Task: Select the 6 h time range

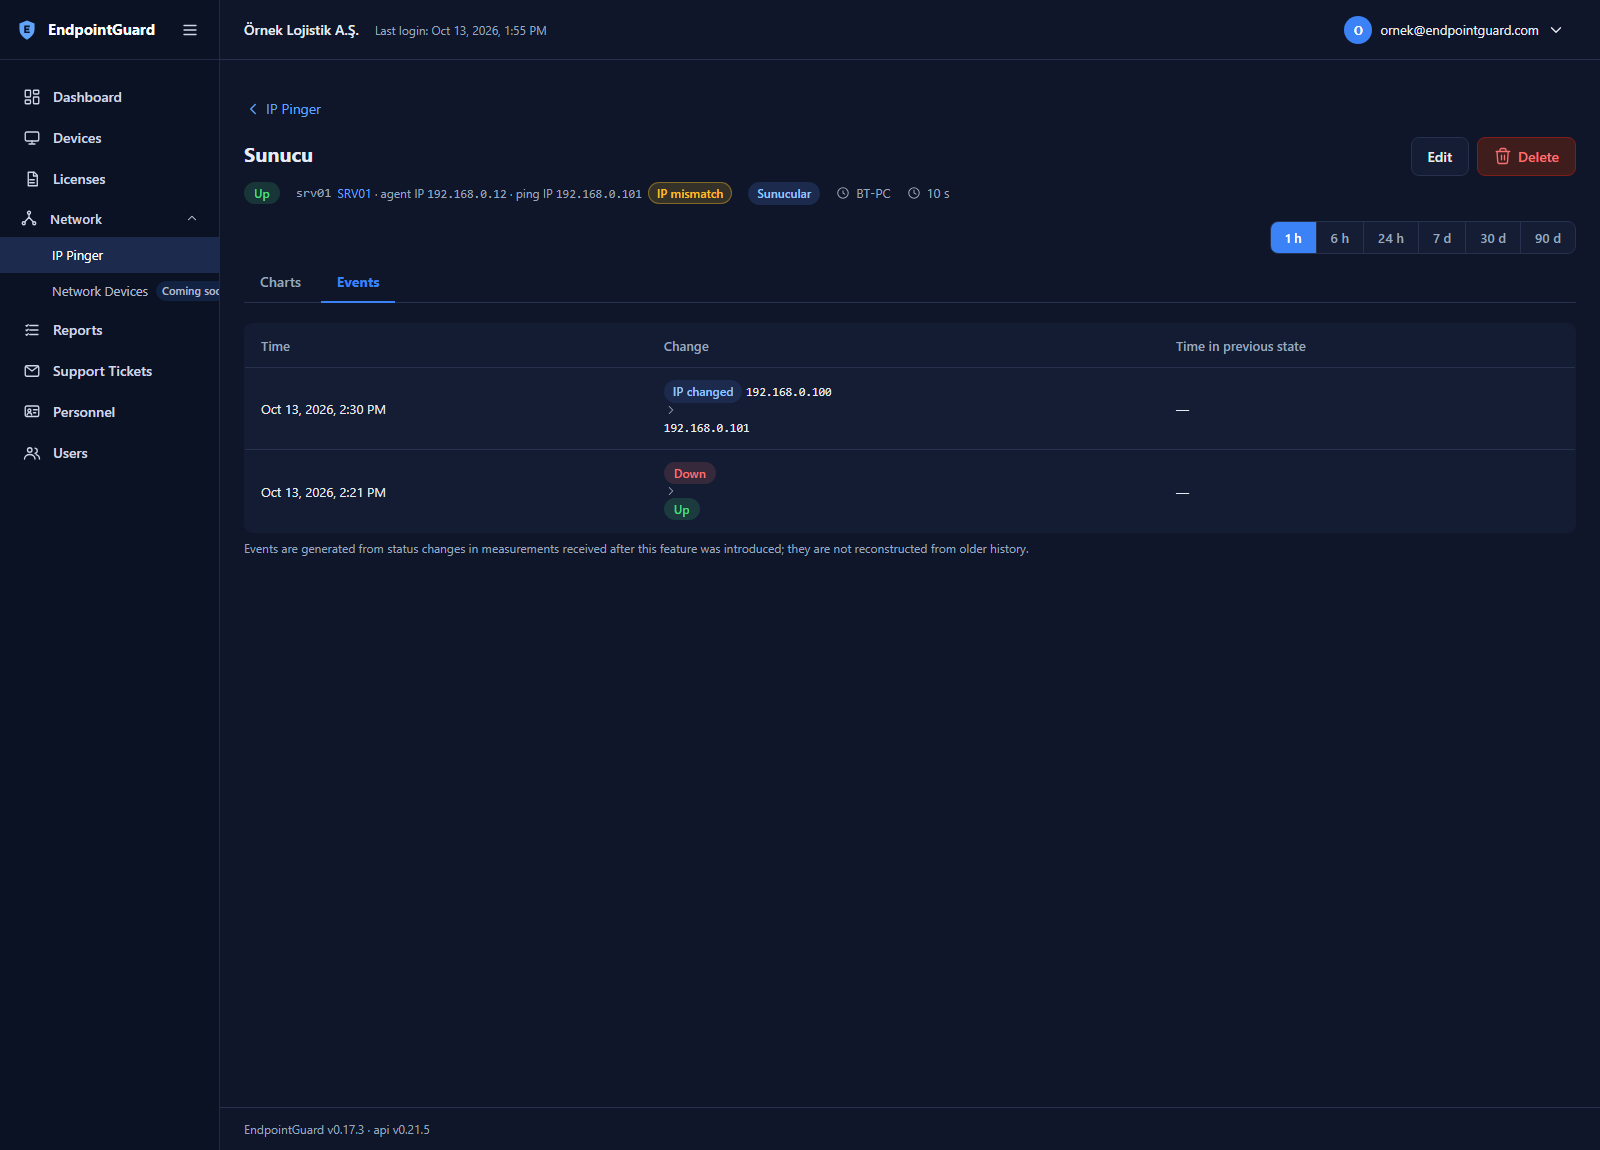Action: (x=1339, y=238)
